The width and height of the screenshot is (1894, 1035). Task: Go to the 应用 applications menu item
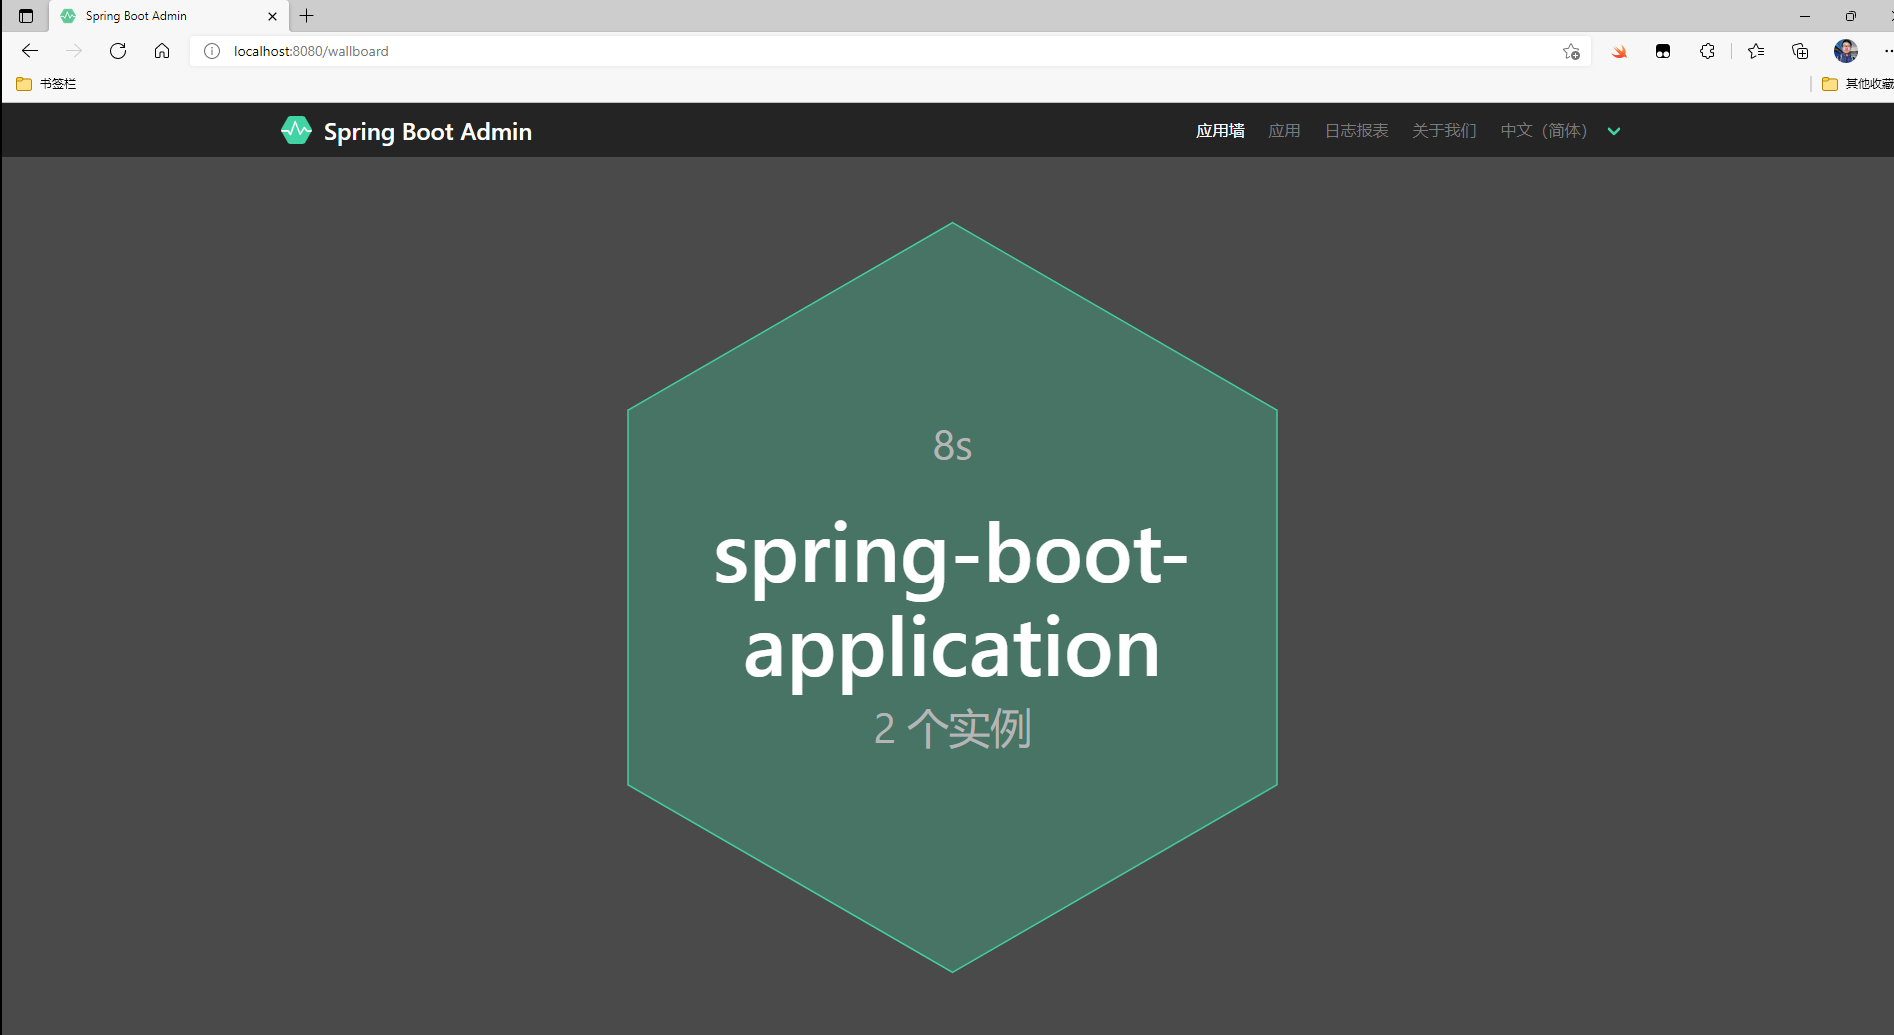pos(1284,131)
